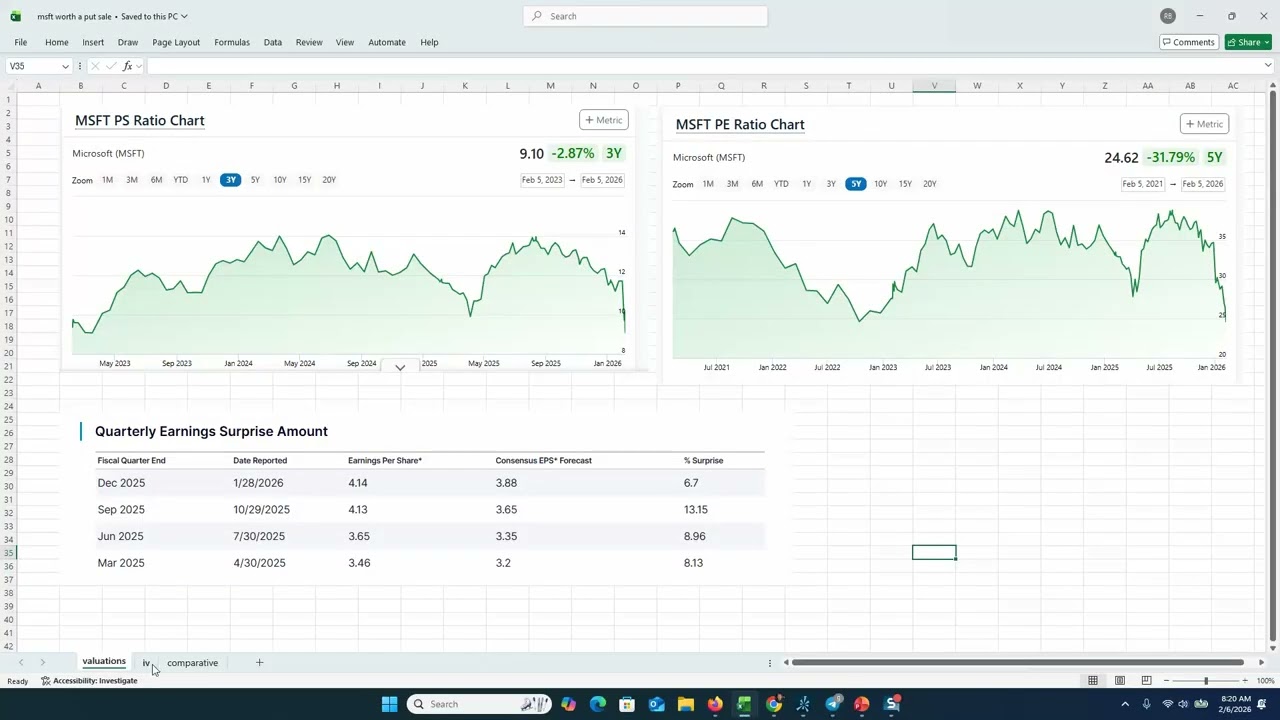1280x720 pixels.
Task: Open Outlook from the taskbar
Action: (x=657, y=704)
